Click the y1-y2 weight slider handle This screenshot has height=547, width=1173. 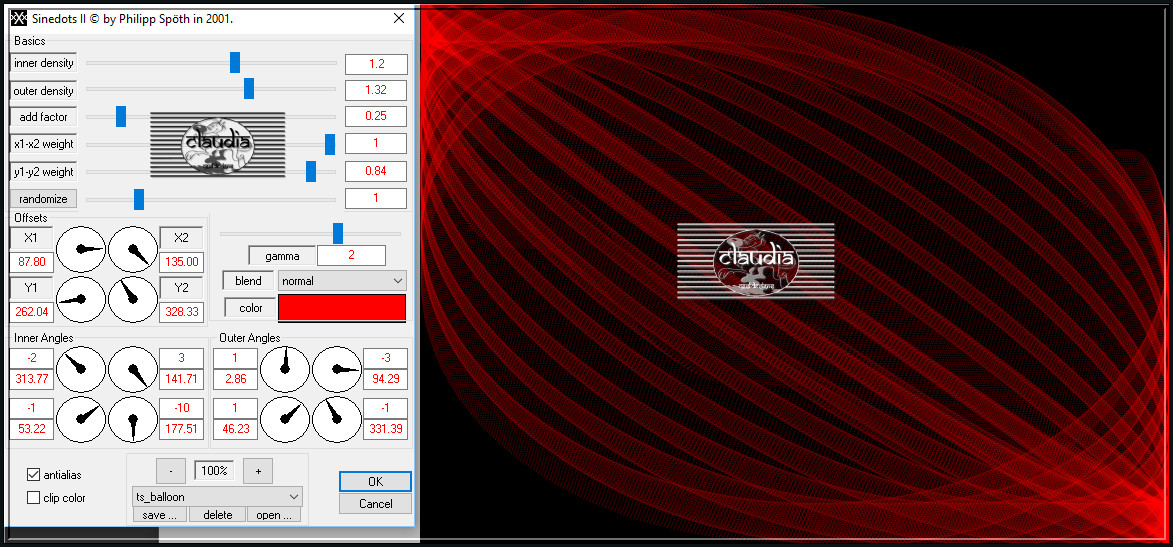pos(311,171)
